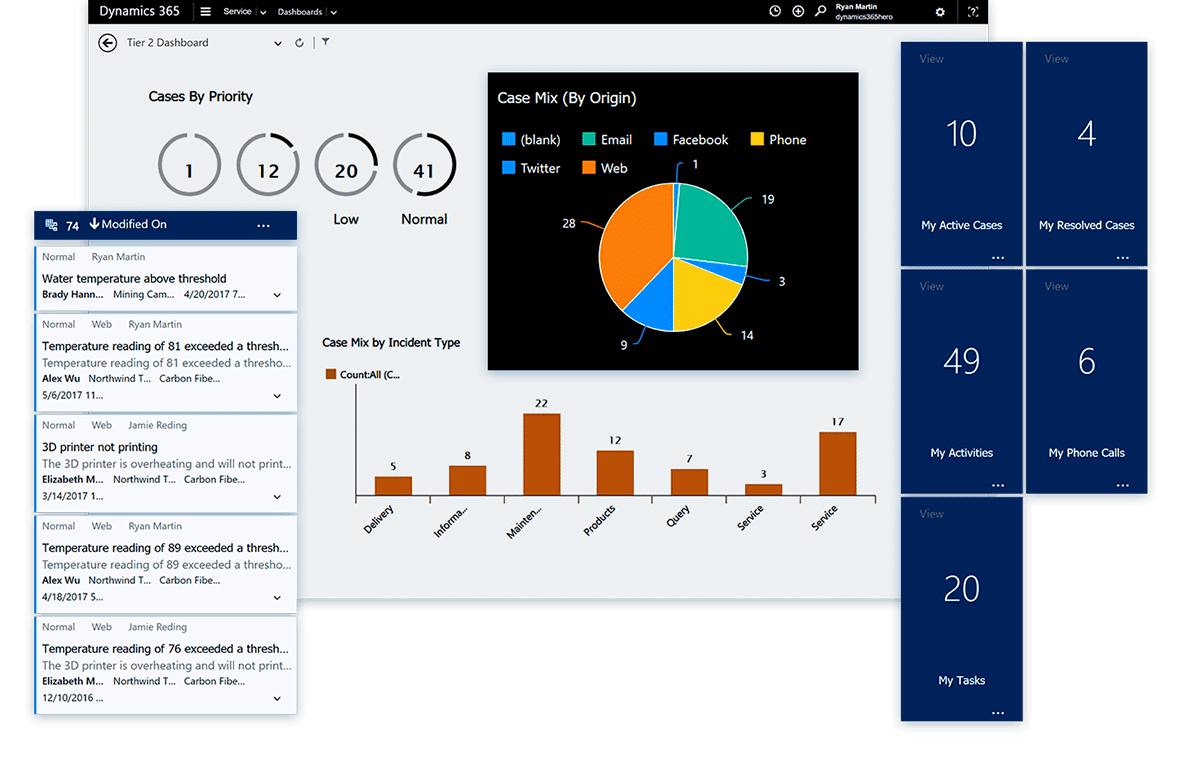Click the Service menu item
The width and height of the screenshot is (1182, 779).
[x=237, y=11]
